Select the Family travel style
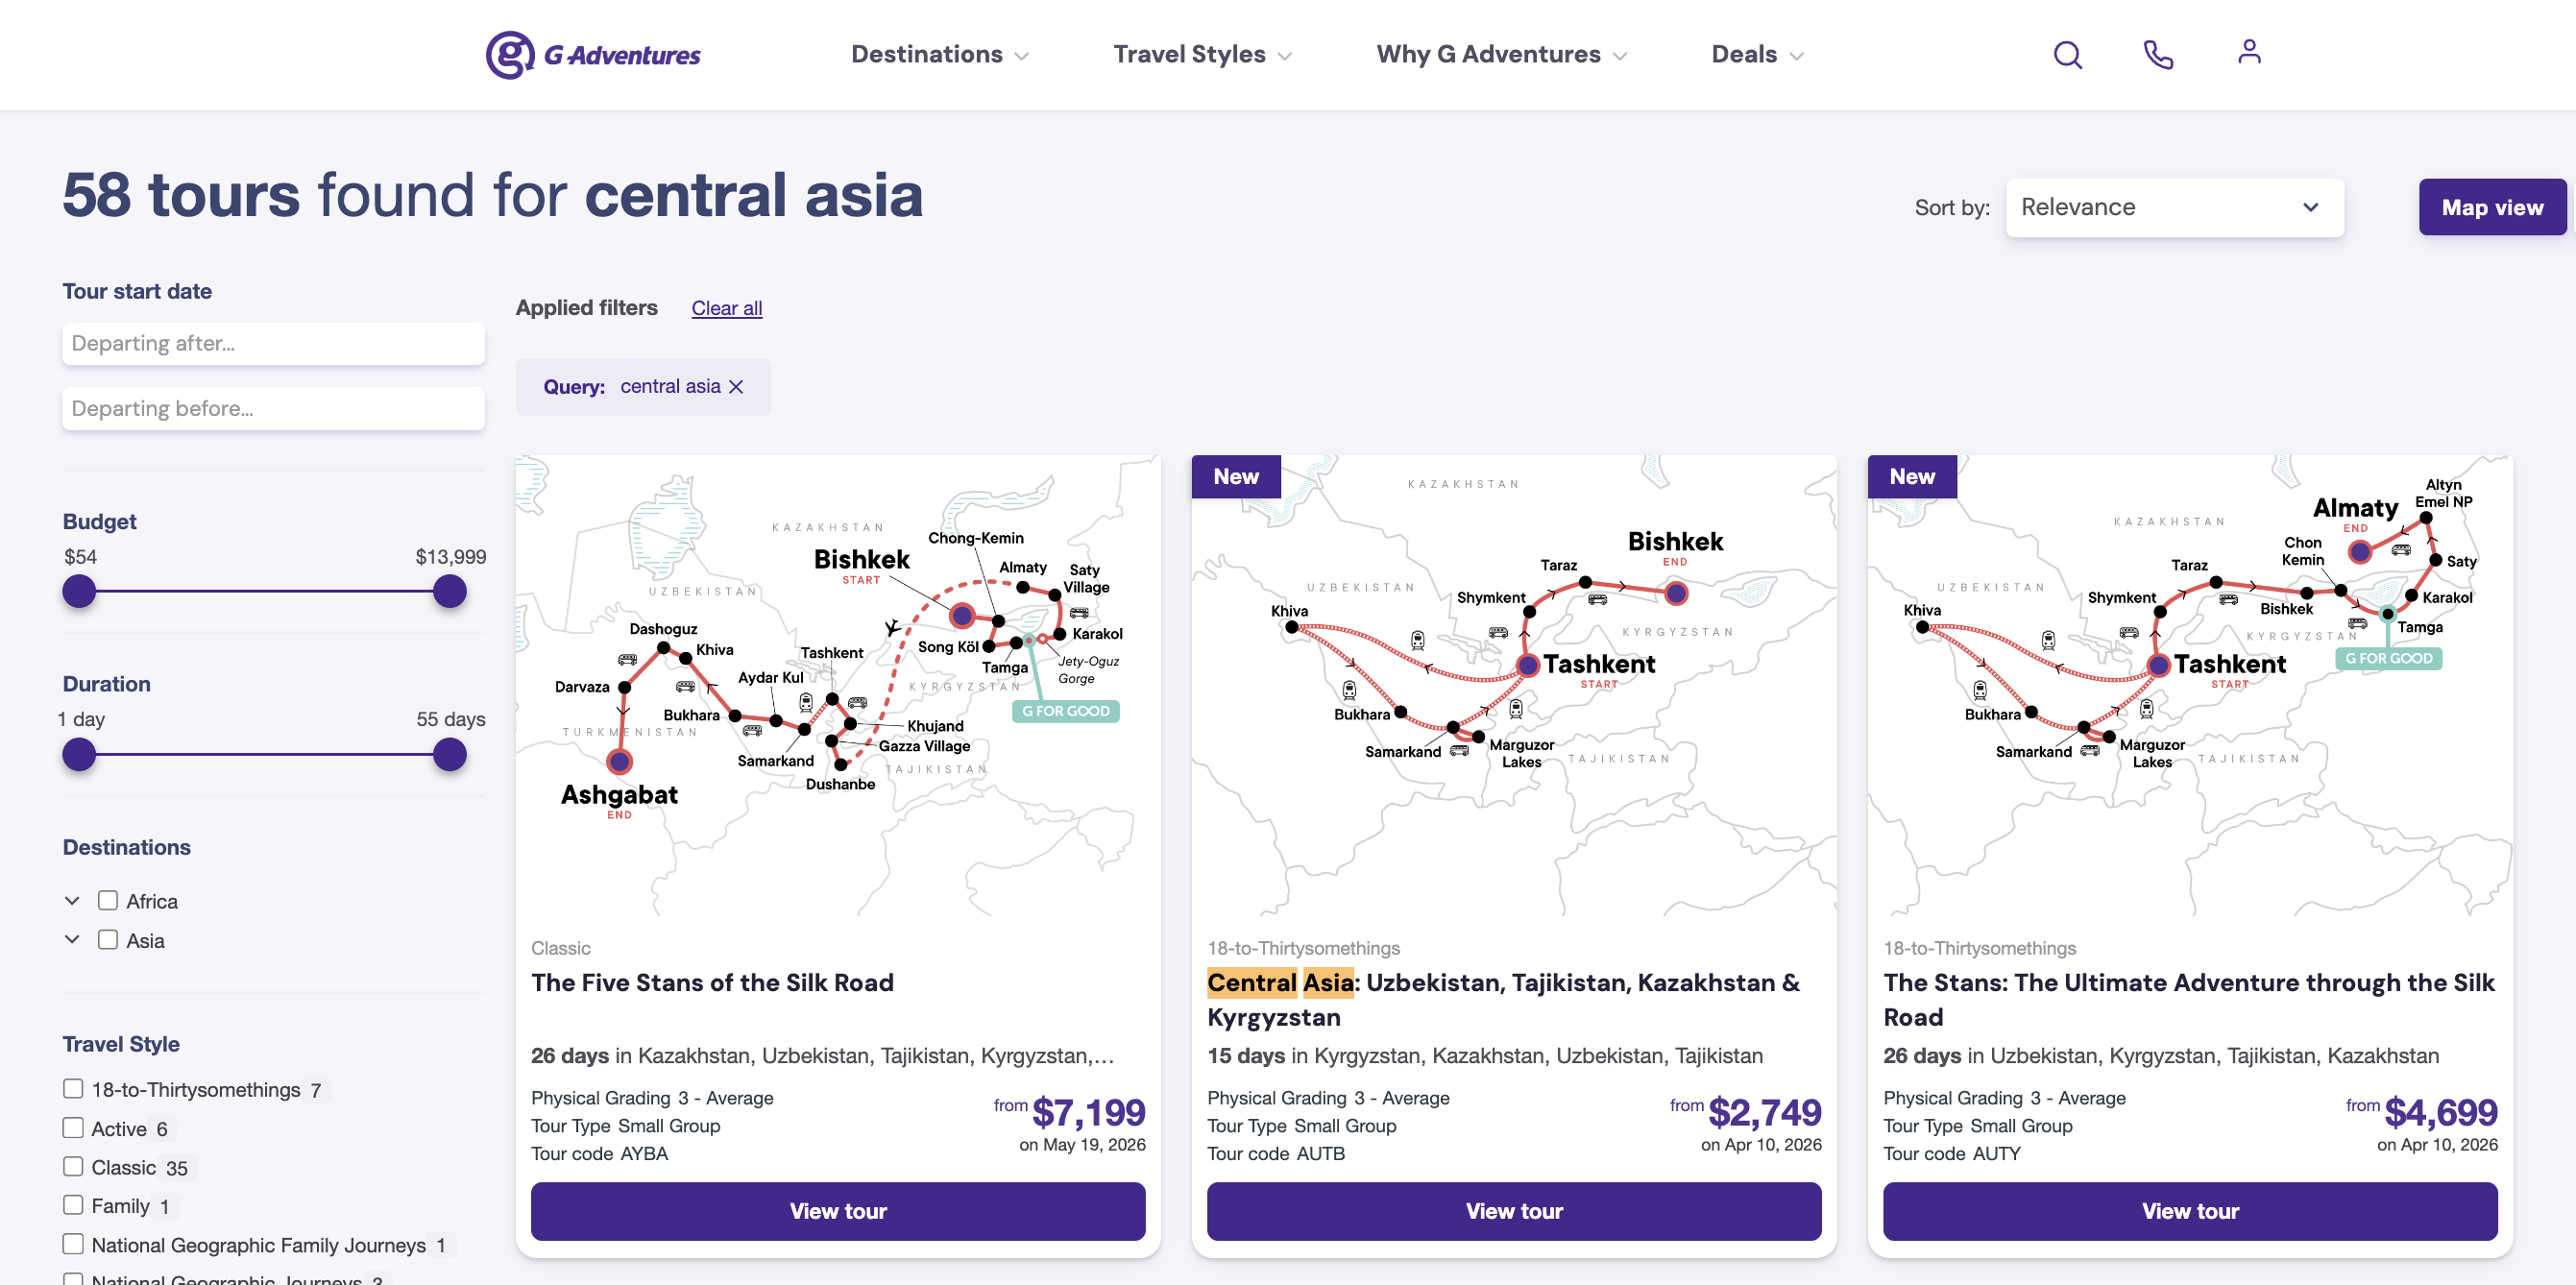 click(x=73, y=1205)
